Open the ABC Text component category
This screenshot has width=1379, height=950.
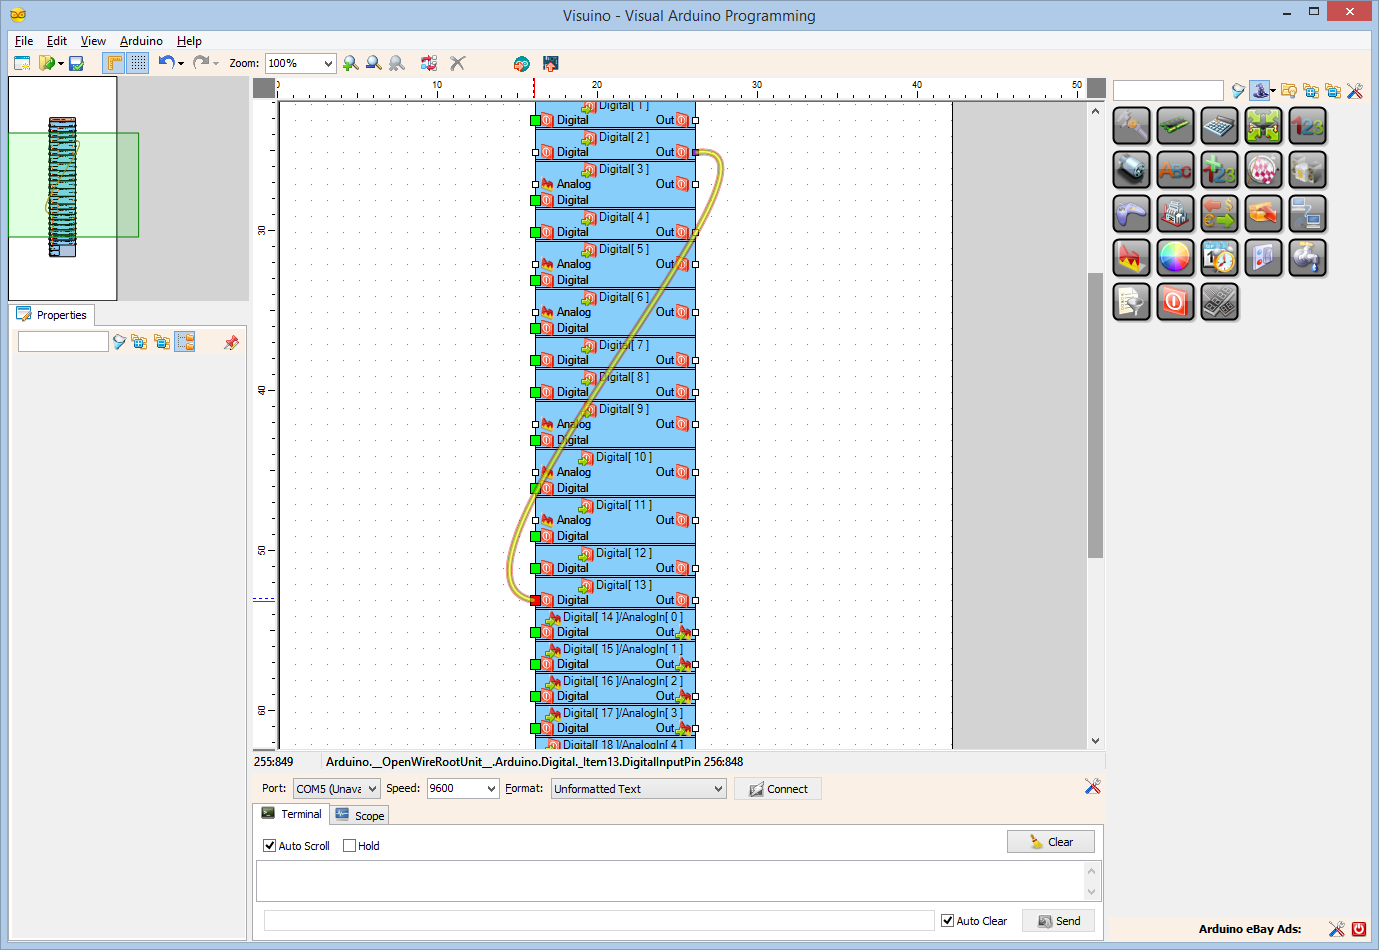[x=1175, y=170]
